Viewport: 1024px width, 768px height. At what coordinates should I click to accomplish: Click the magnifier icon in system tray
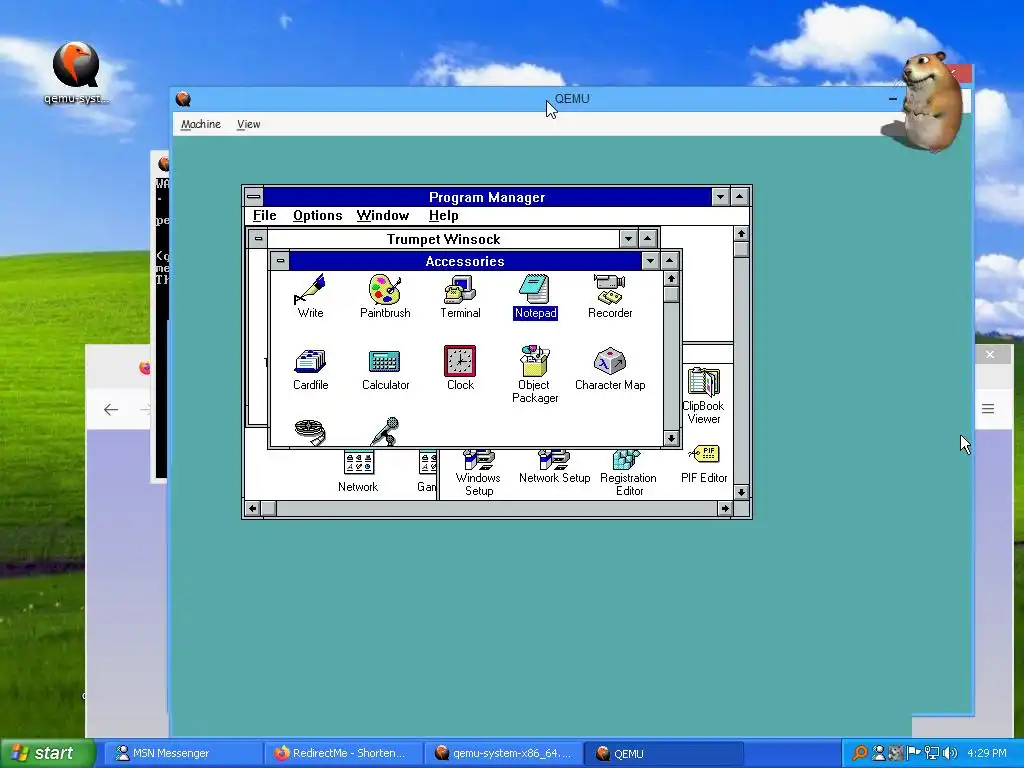(860, 753)
